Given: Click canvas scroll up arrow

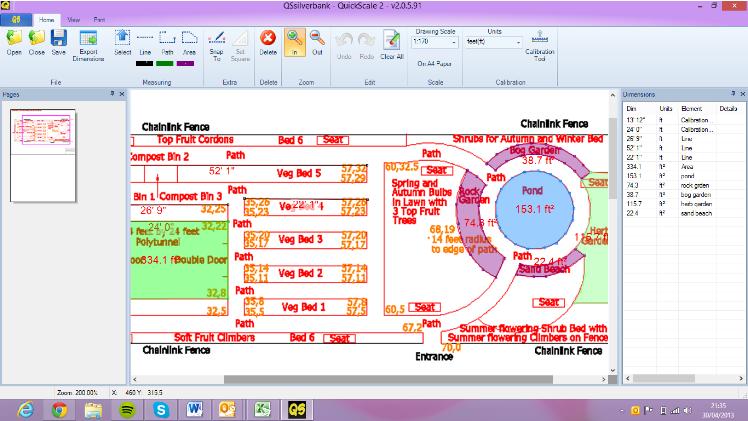Looking at the screenshot, I should pyautogui.click(x=613, y=95).
